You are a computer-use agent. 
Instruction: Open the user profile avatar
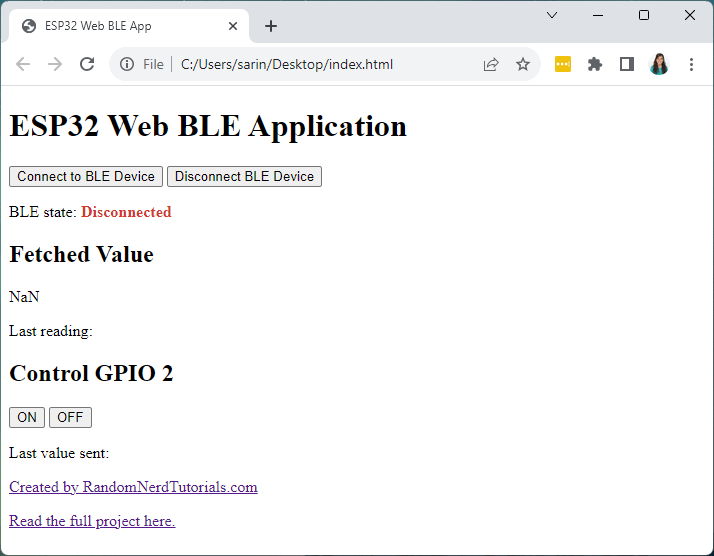click(659, 64)
